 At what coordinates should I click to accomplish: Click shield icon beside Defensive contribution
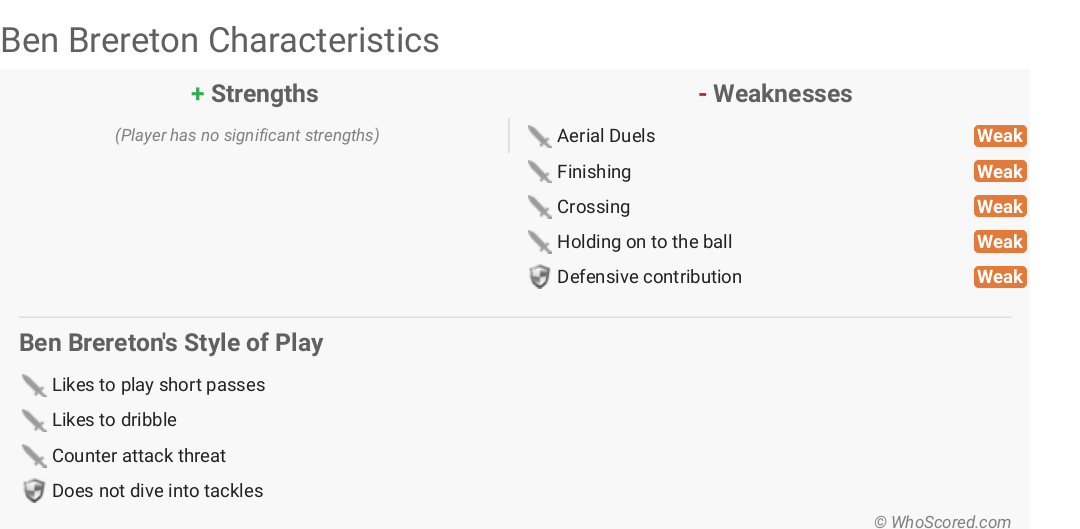click(540, 277)
